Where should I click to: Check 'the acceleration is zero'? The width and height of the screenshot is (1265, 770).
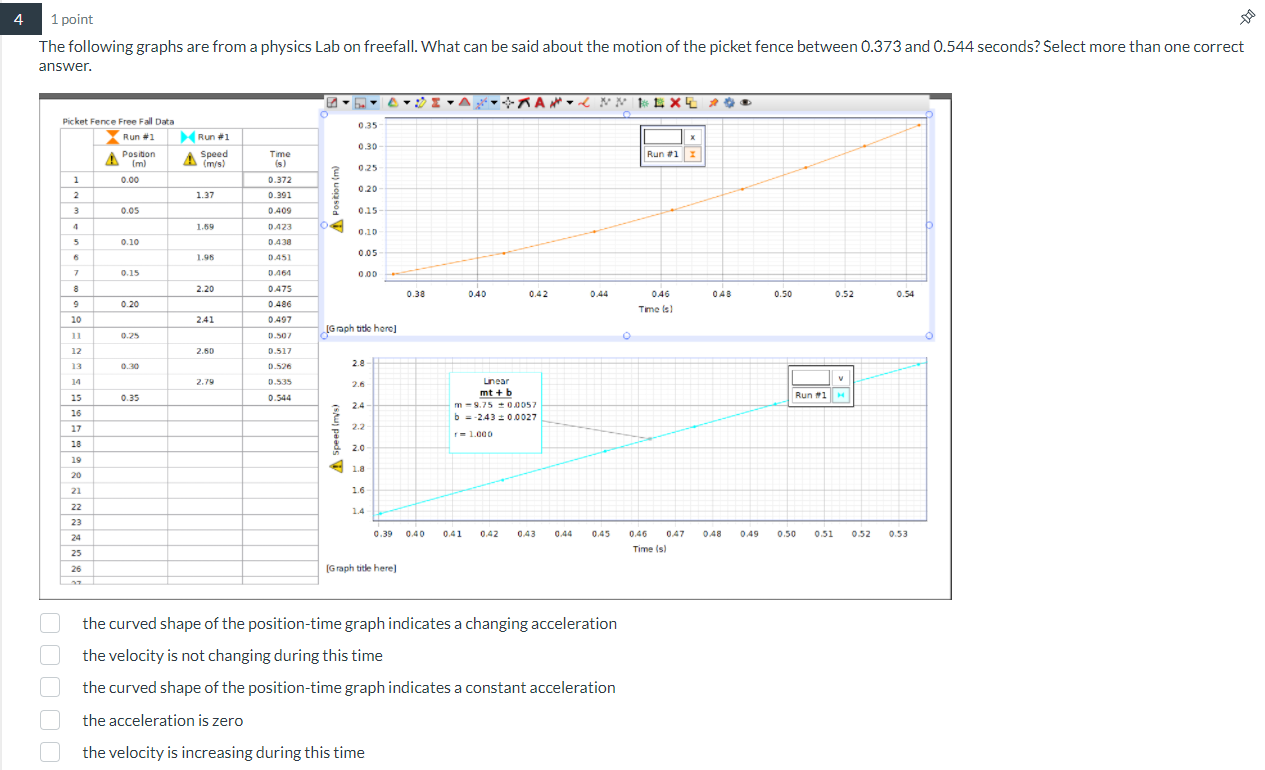pos(50,720)
